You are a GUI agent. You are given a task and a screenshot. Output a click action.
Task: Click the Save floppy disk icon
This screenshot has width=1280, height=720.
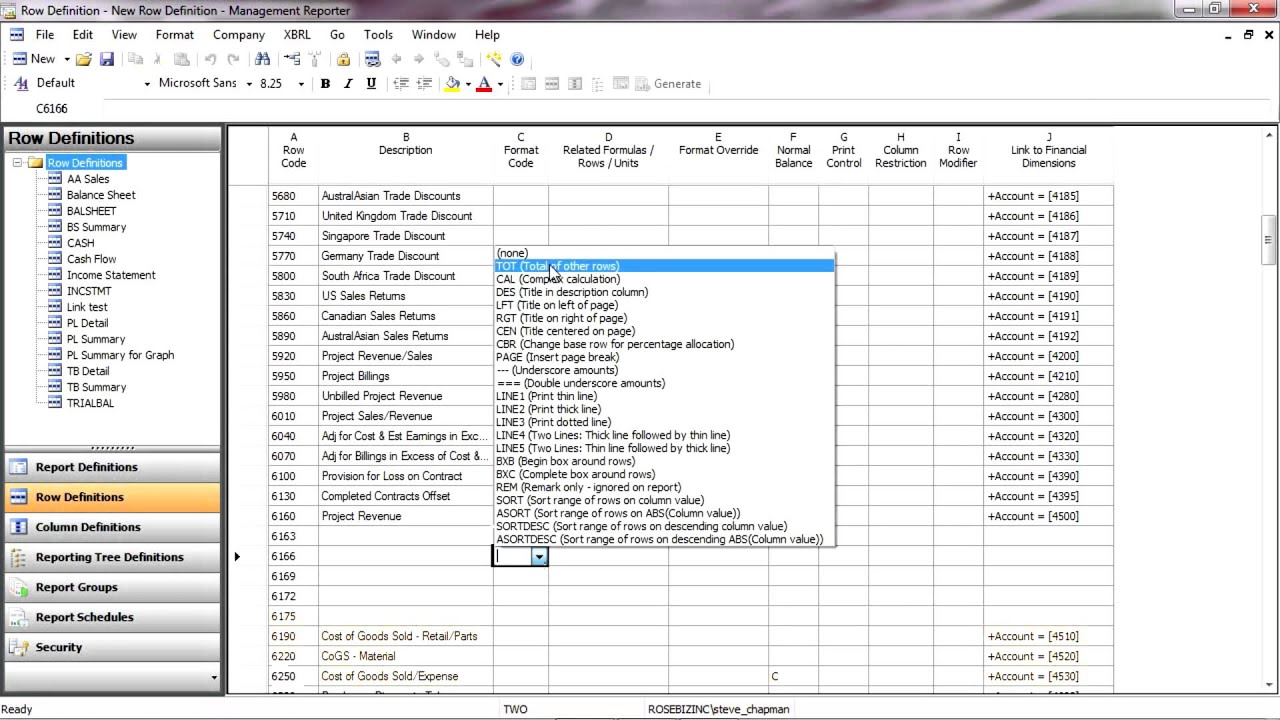tap(107, 59)
